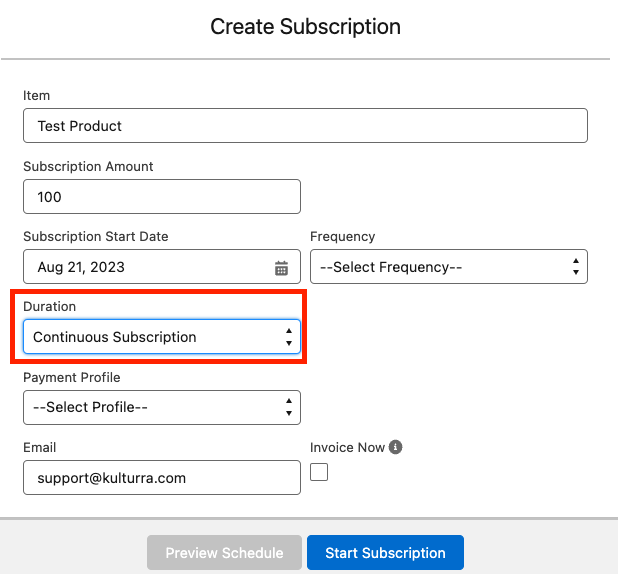
Task: Click the 'Invoice Now' label text
Action: [347, 448]
